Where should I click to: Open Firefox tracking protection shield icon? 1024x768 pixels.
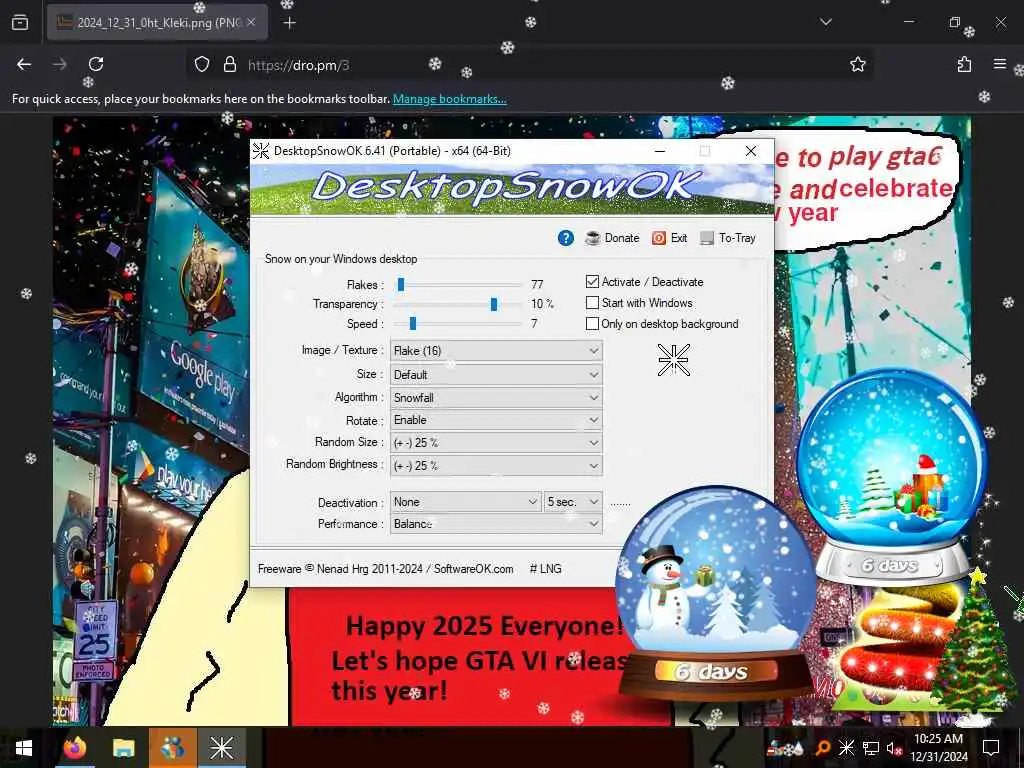pos(202,64)
